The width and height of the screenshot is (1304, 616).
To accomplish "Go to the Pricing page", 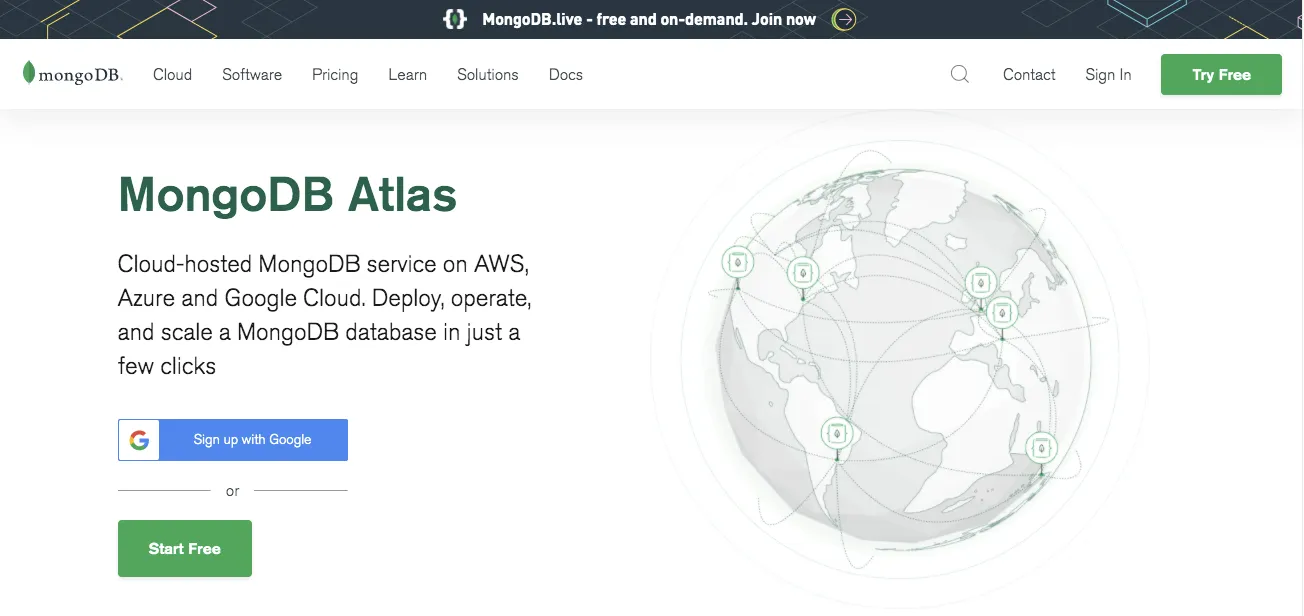I will [x=335, y=75].
